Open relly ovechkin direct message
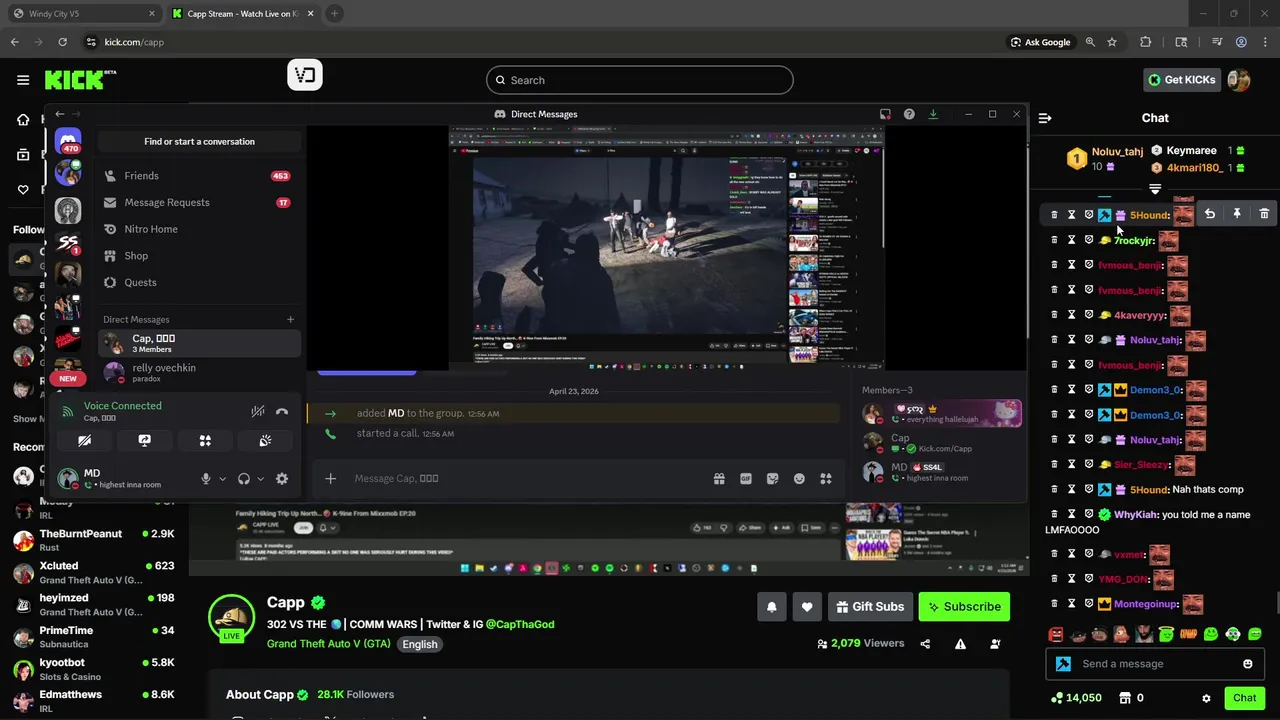The image size is (1280, 720). (x=199, y=373)
